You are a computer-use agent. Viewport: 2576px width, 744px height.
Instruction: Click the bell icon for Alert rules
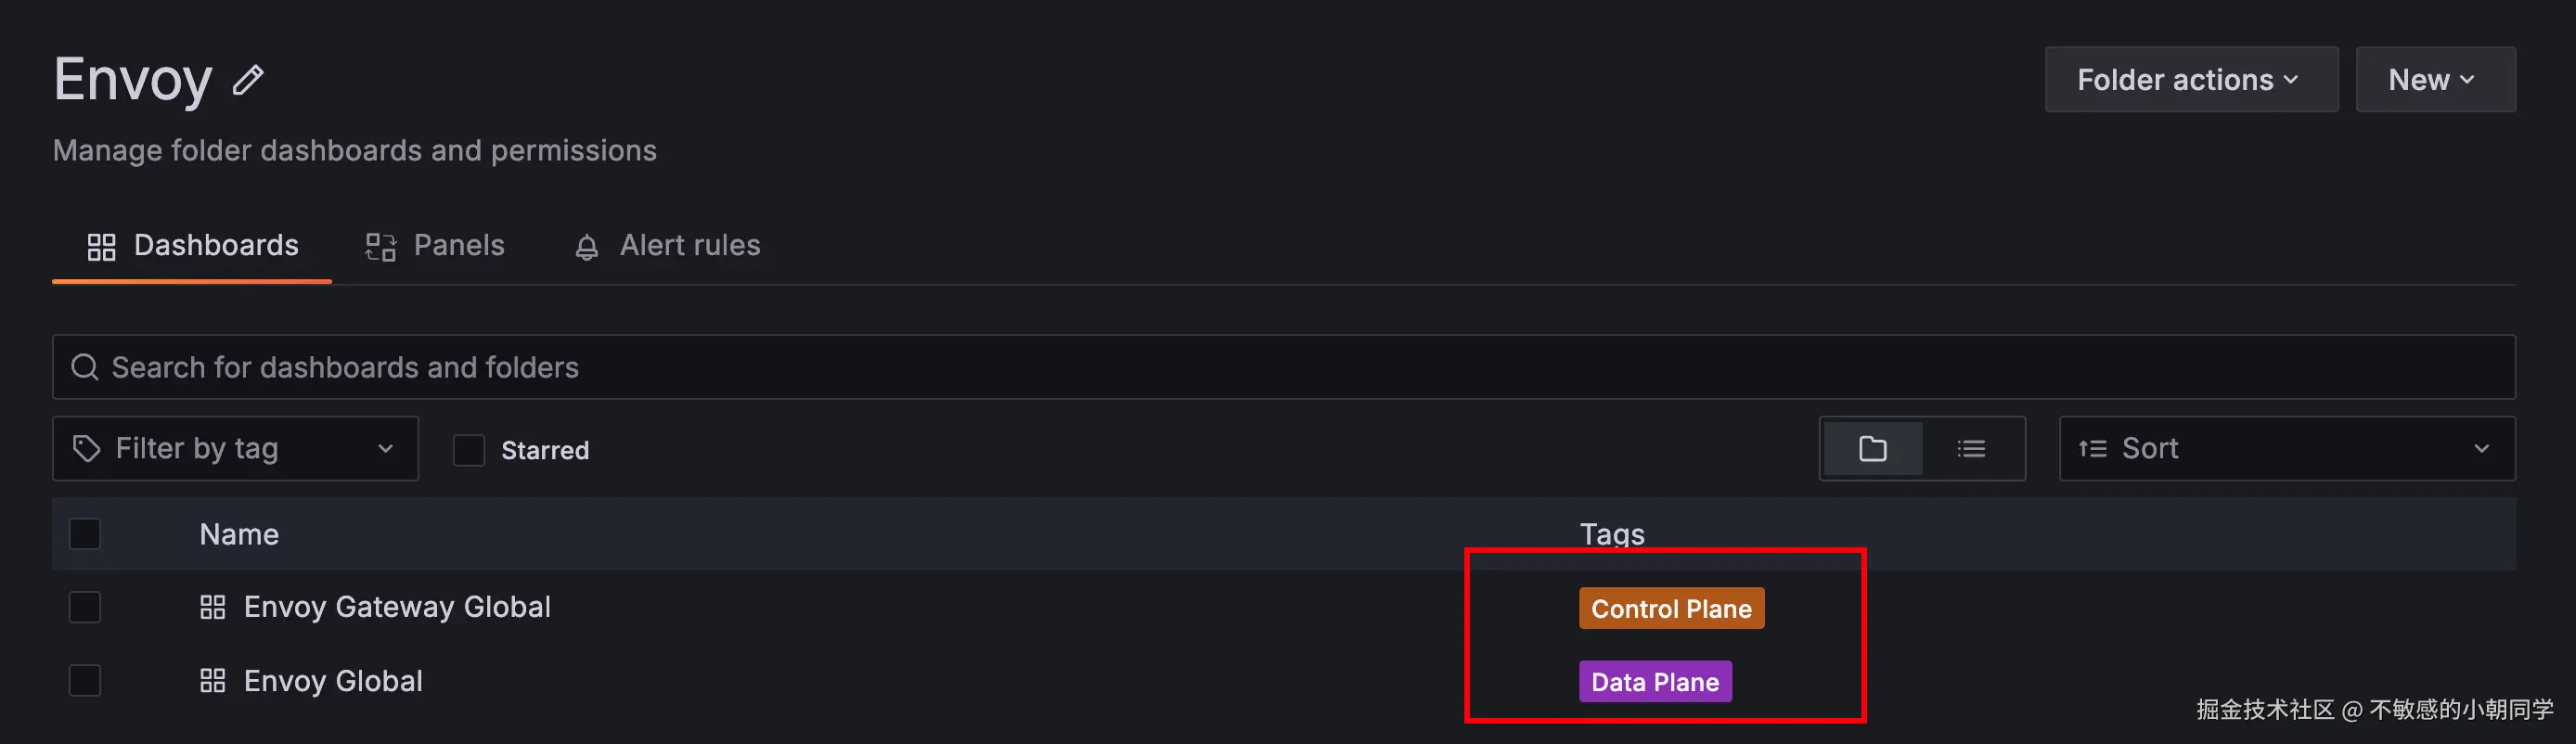pyautogui.click(x=587, y=247)
